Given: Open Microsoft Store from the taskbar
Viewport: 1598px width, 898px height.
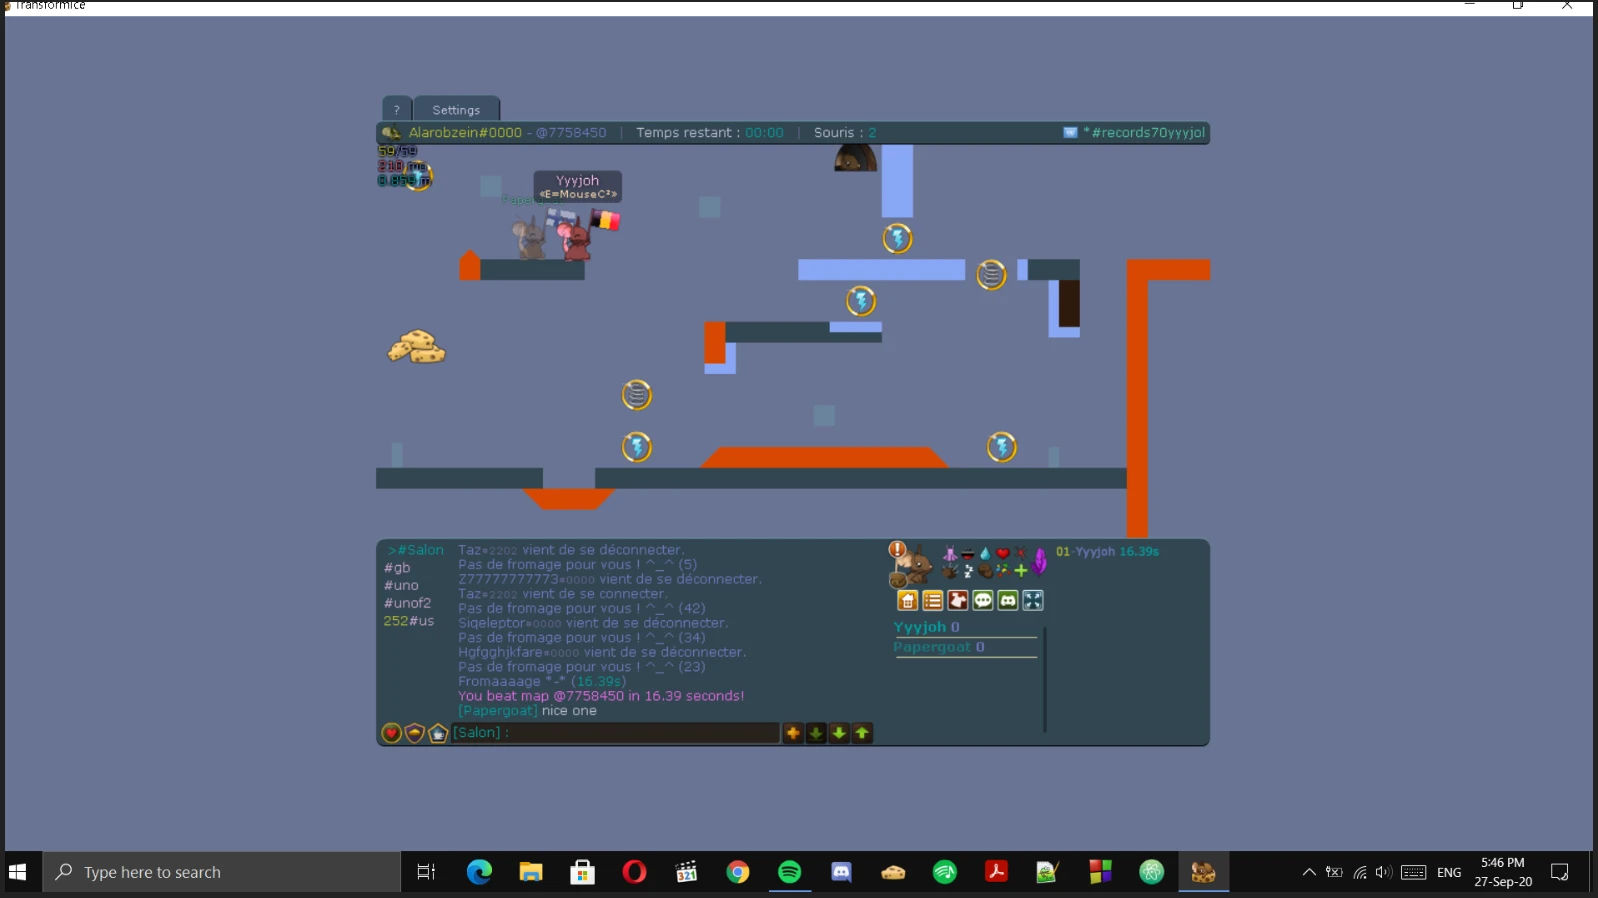Looking at the screenshot, I should point(583,872).
